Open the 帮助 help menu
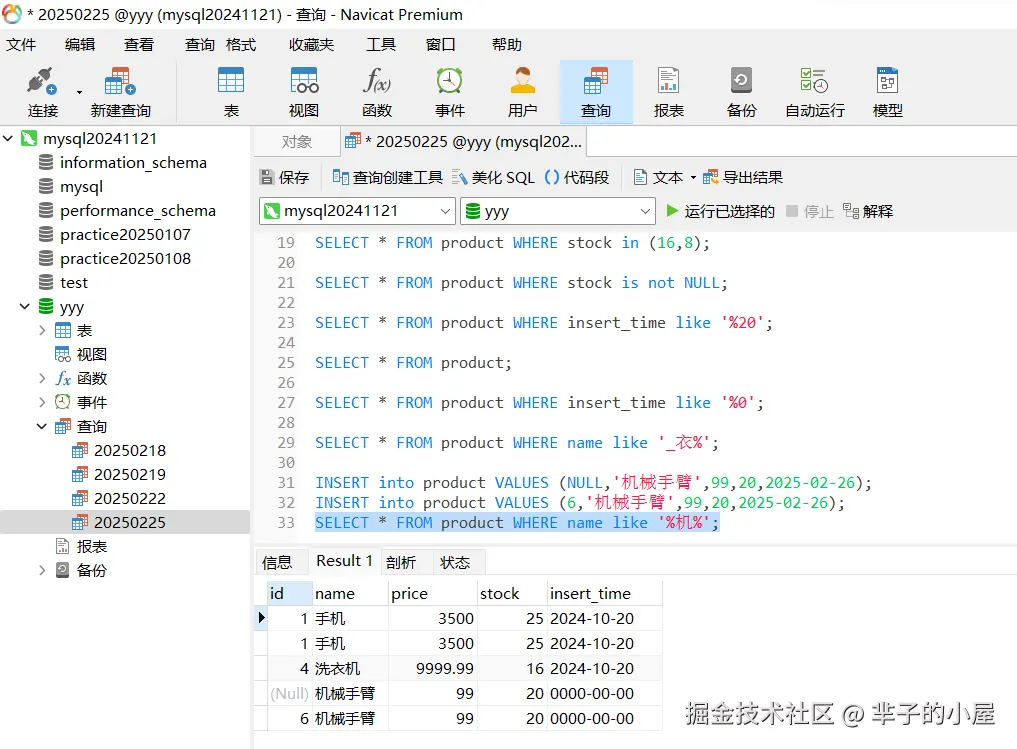This screenshot has width=1017, height=749. (x=507, y=45)
